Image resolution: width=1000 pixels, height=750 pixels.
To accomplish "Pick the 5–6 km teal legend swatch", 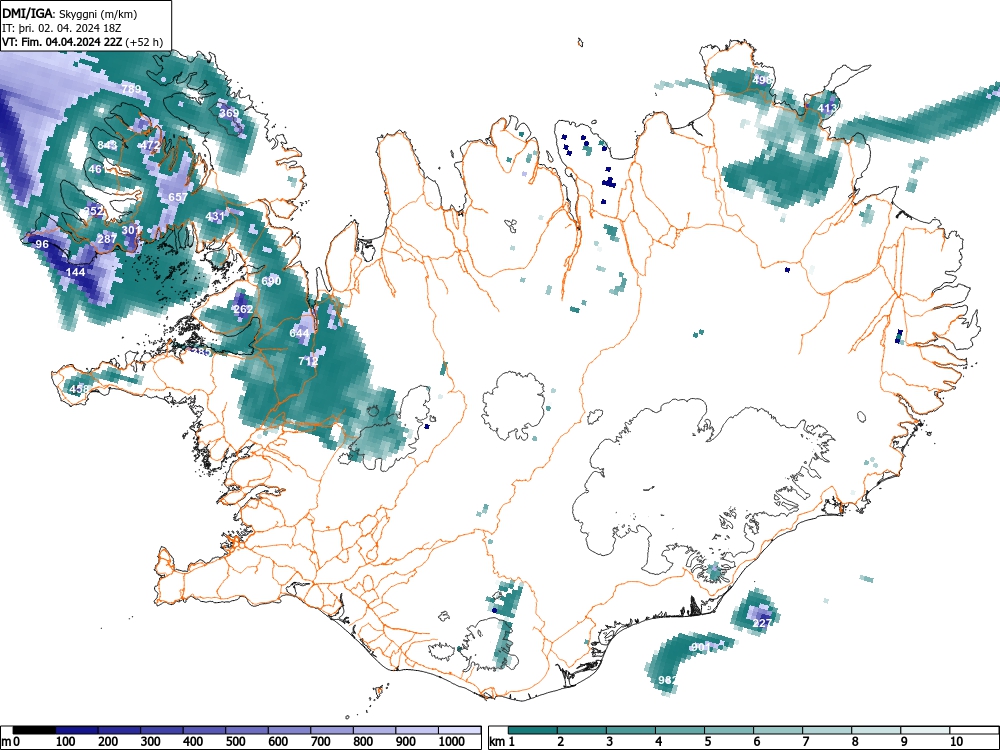I will pyautogui.click(x=729, y=730).
